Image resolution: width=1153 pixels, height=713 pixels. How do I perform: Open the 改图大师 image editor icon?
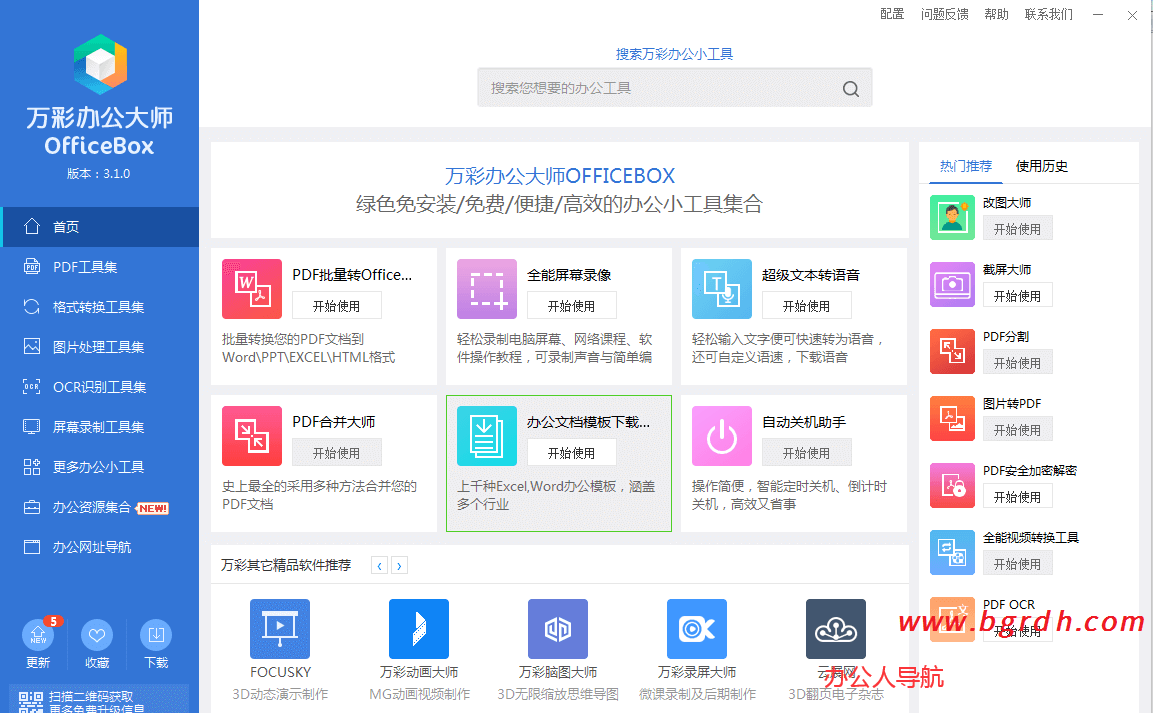coord(952,216)
